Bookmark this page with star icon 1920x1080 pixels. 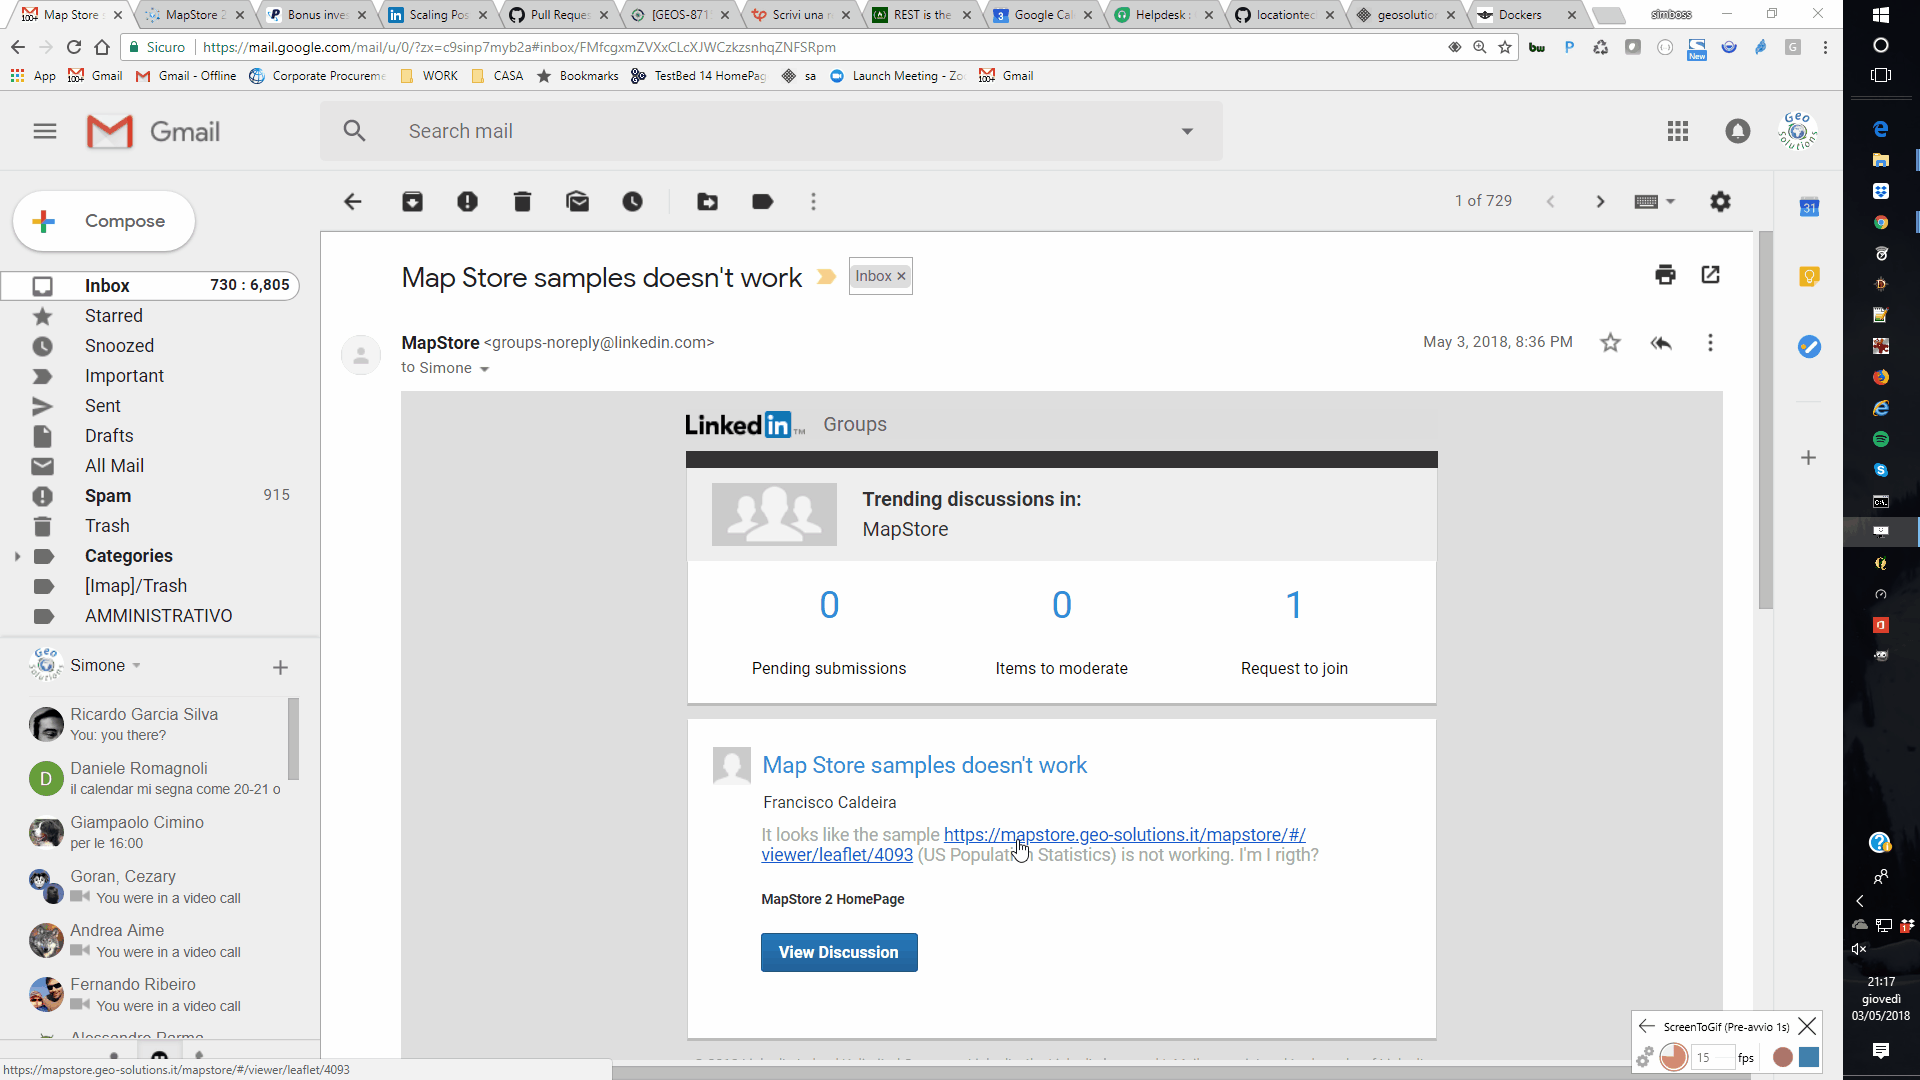point(1504,47)
